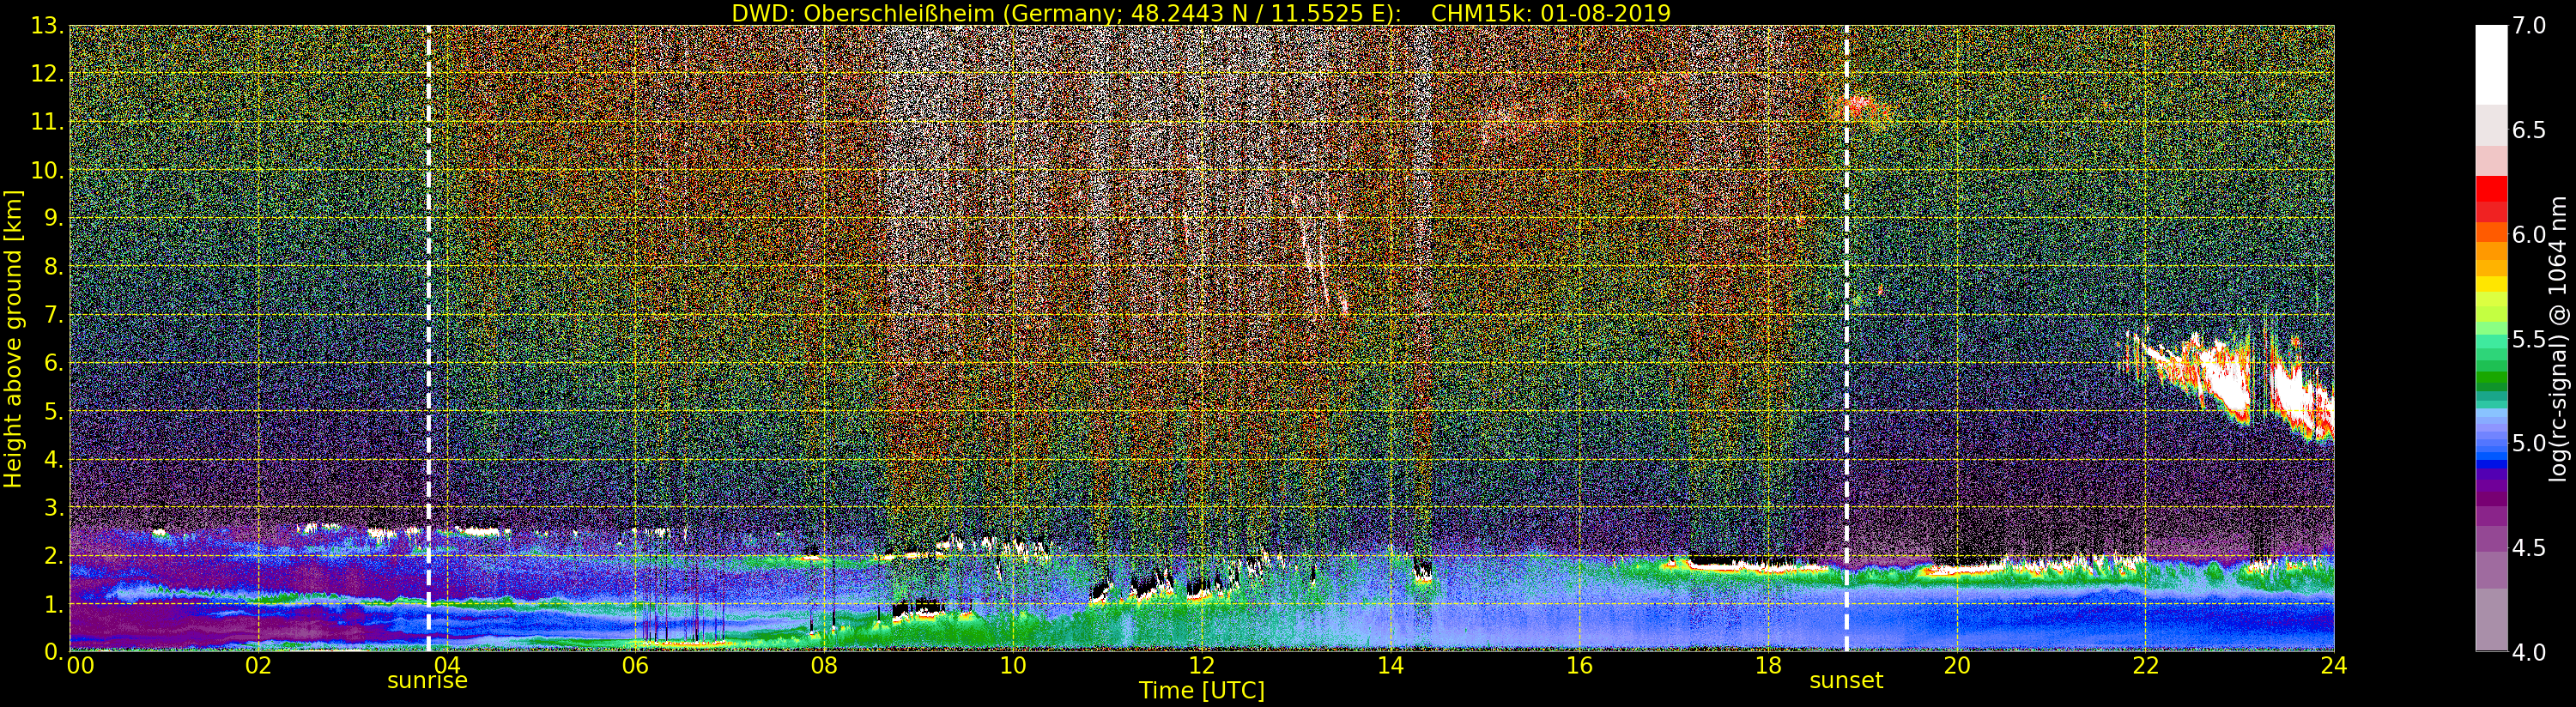Click the time axis tick label '10'

point(1013,665)
